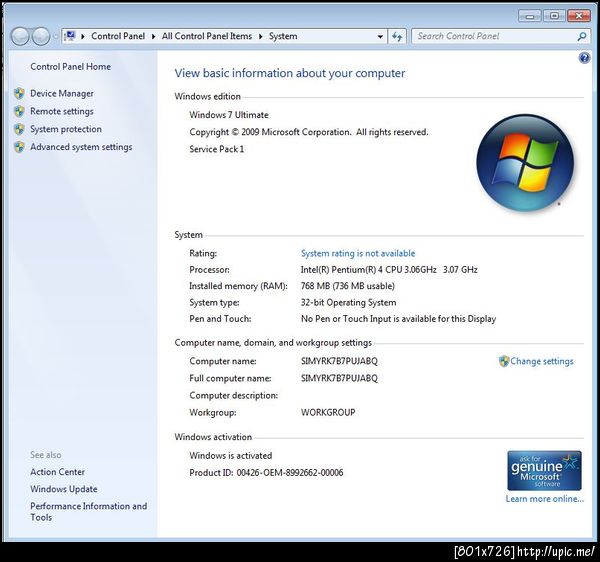
Task: Click the Back navigation arrow button
Action: (x=20, y=36)
